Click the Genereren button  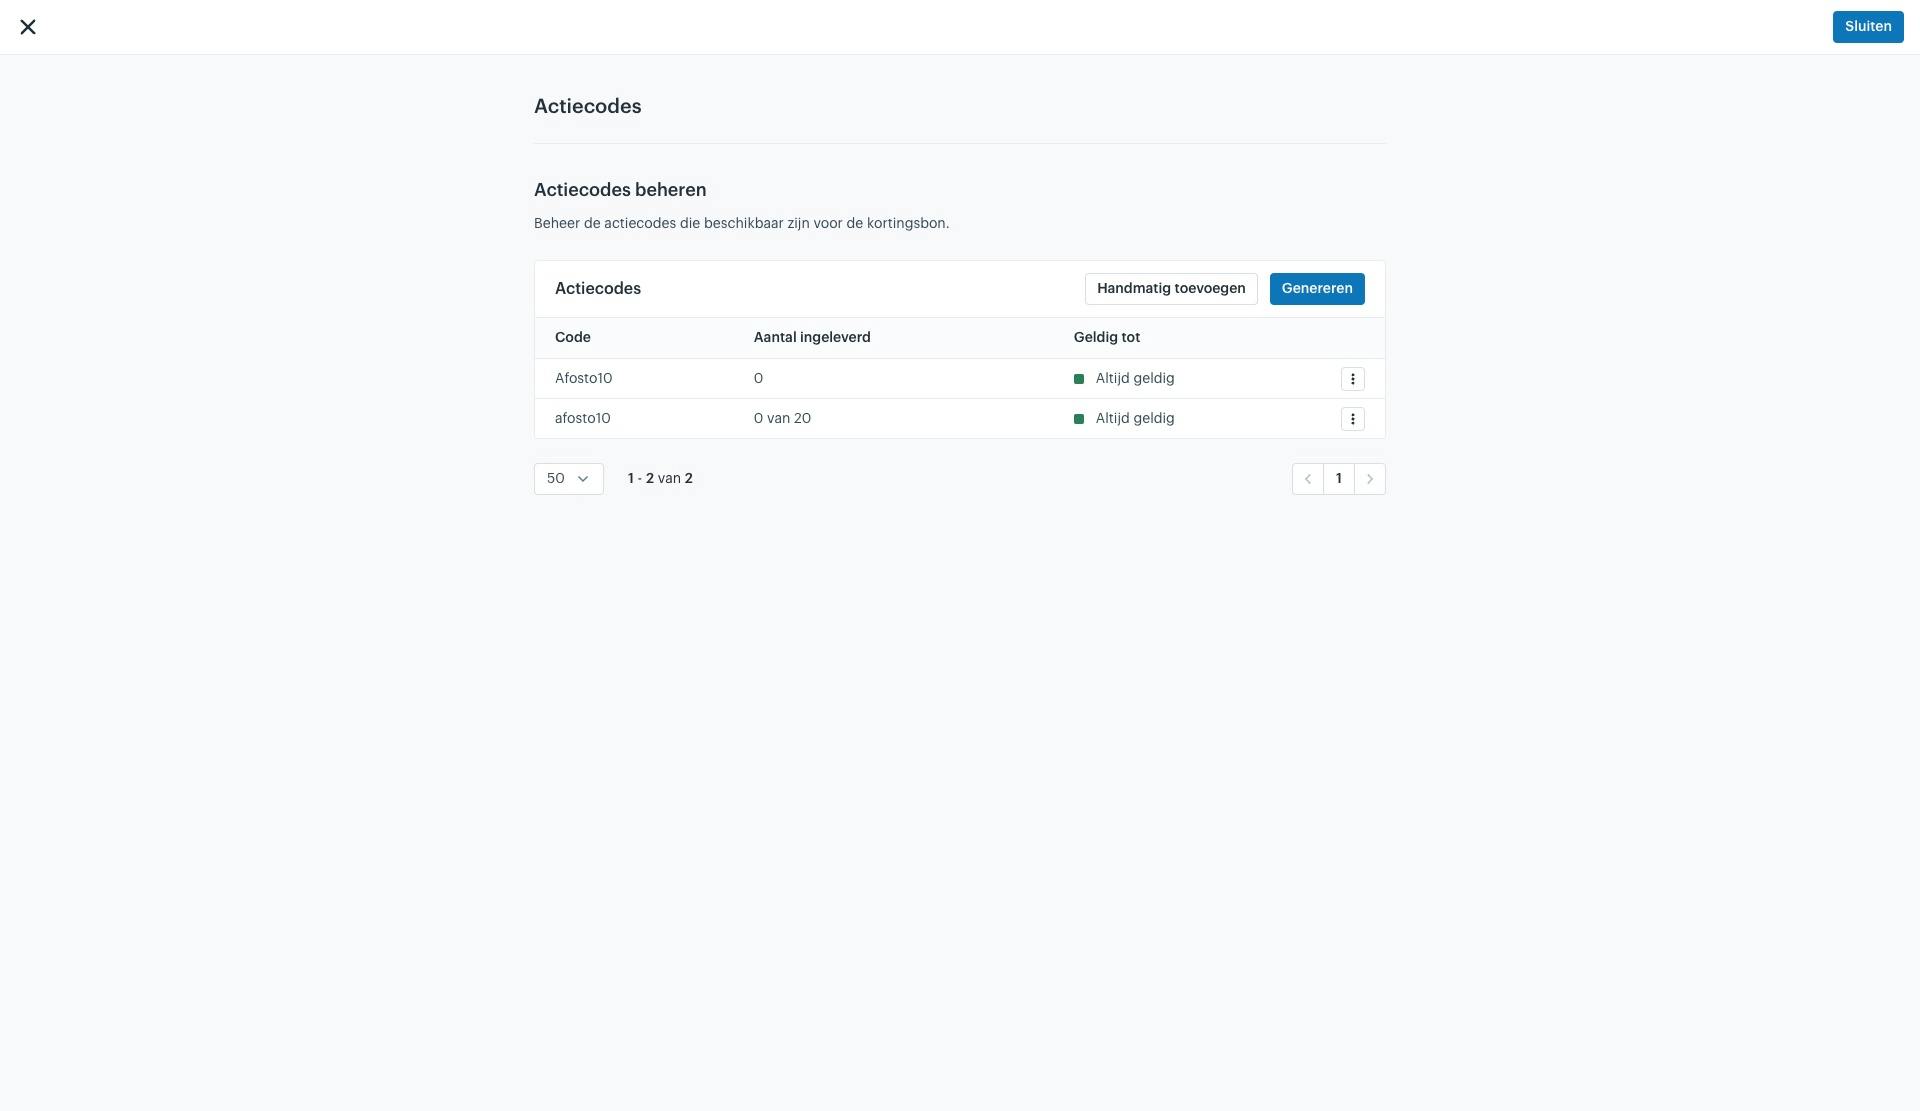coord(1316,289)
